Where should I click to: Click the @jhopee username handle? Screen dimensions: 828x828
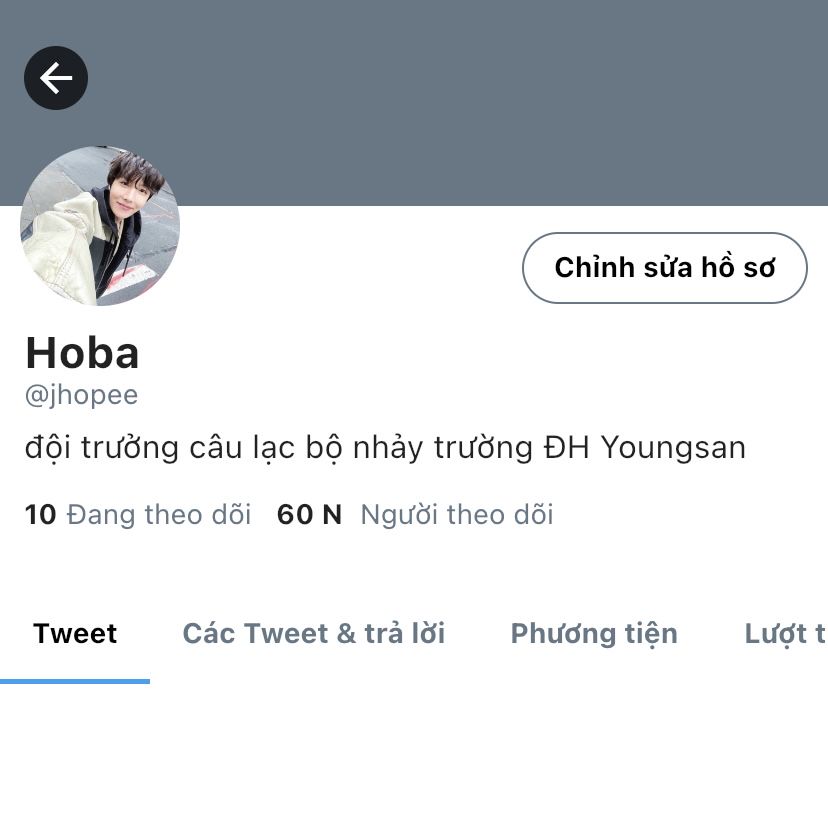pos(81,395)
